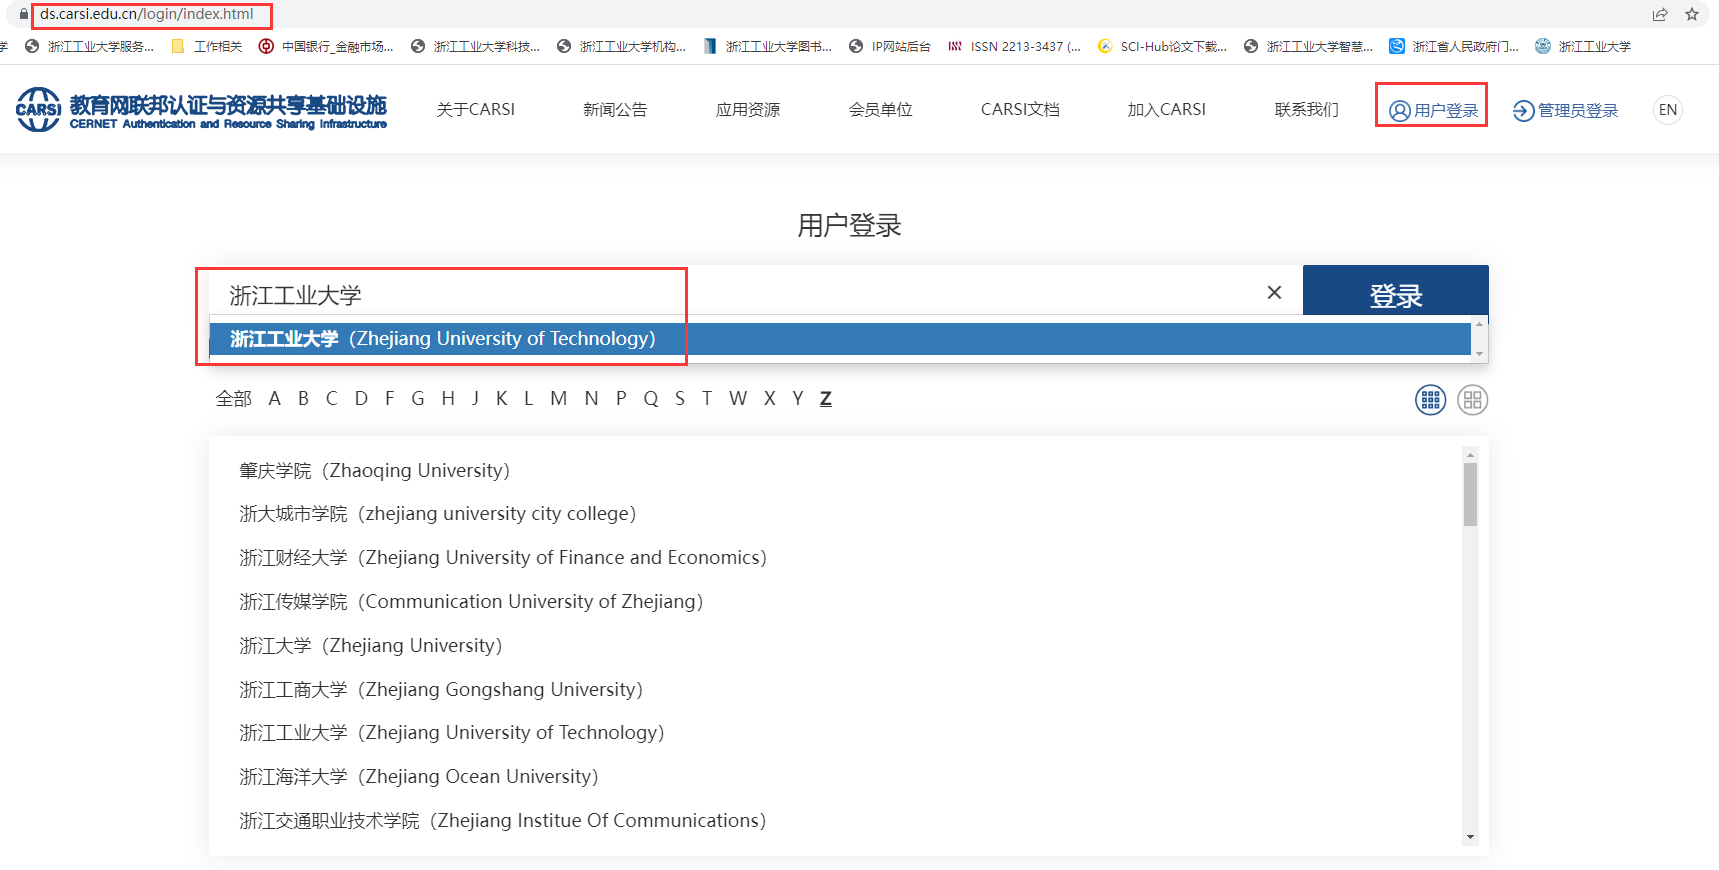
Task: Switch language with EN button
Action: 1667,110
